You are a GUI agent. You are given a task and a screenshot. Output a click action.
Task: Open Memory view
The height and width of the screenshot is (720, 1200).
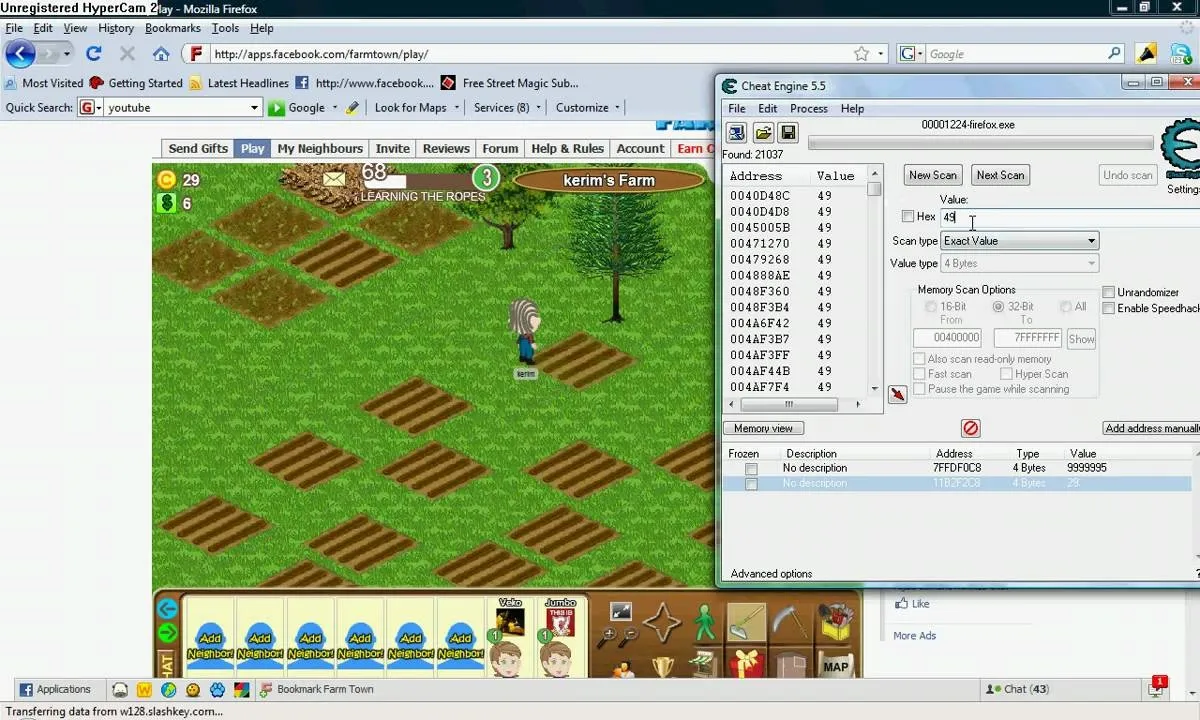click(x=763, y=428)
